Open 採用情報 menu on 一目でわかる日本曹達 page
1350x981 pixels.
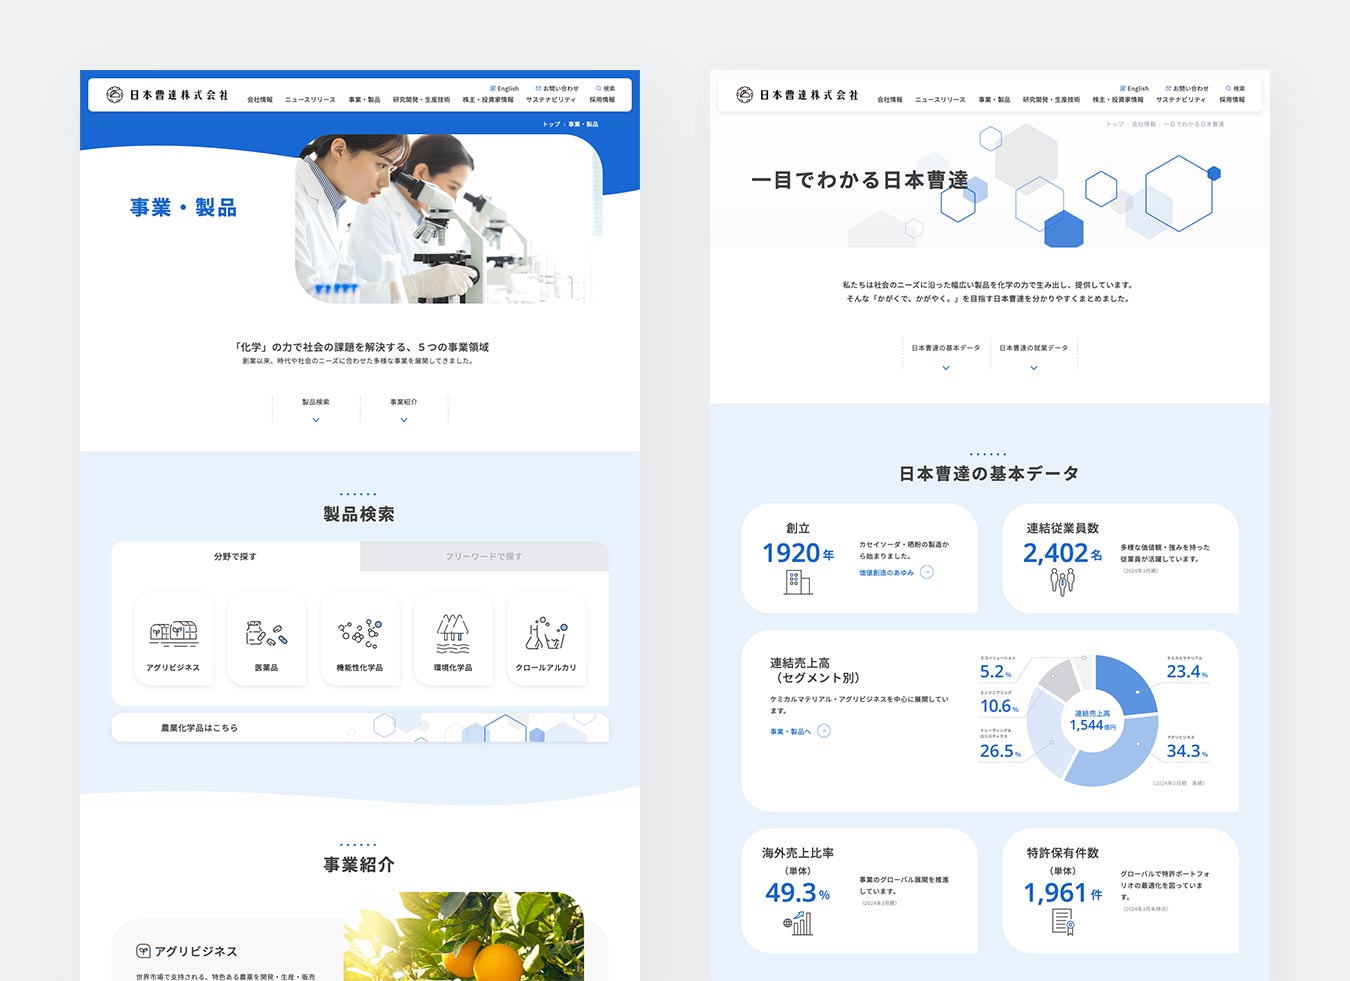tap(1232, 100)
